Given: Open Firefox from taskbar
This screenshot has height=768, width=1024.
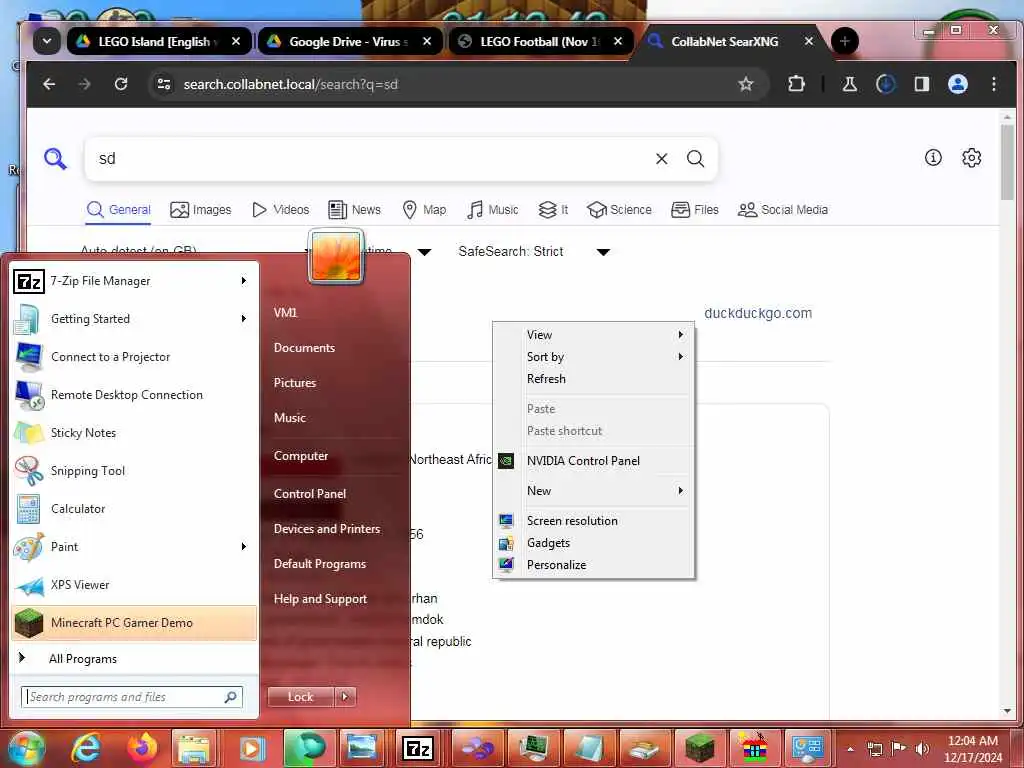Looking at the screenshot, I should tap(142, 748).
